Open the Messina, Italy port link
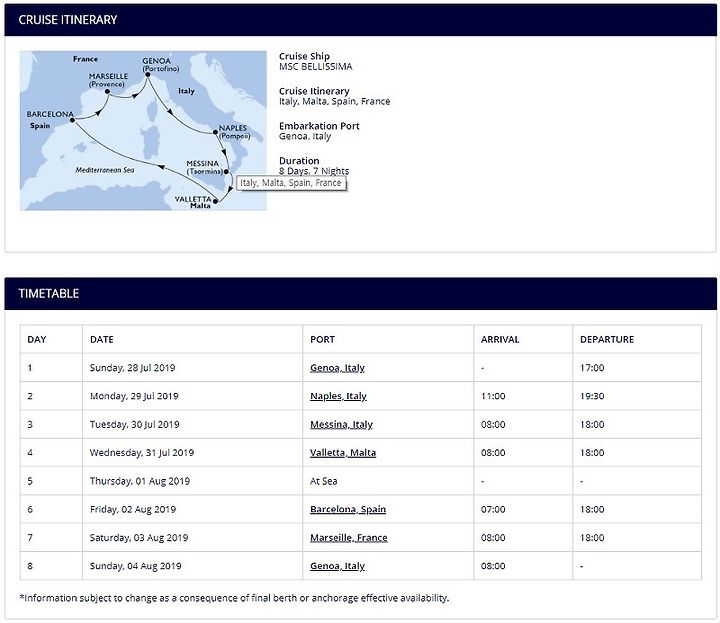The width and height of the screenshot is (720, 623). pyautogui.click(x=341, y=425)
